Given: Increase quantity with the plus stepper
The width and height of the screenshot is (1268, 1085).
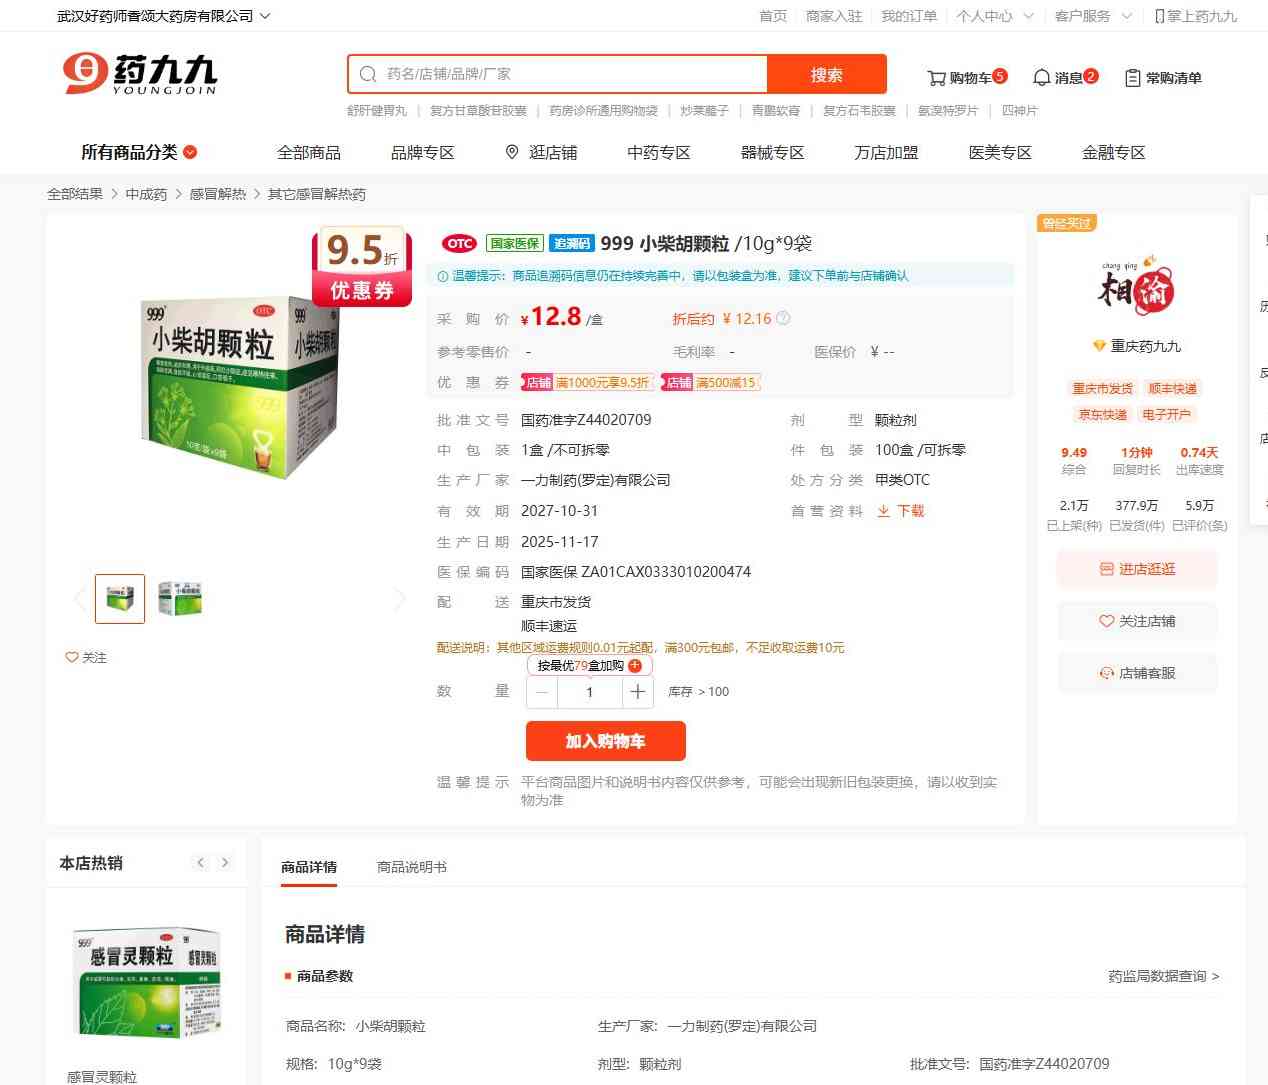Looking at the screenshot, I should click(638, 692).
